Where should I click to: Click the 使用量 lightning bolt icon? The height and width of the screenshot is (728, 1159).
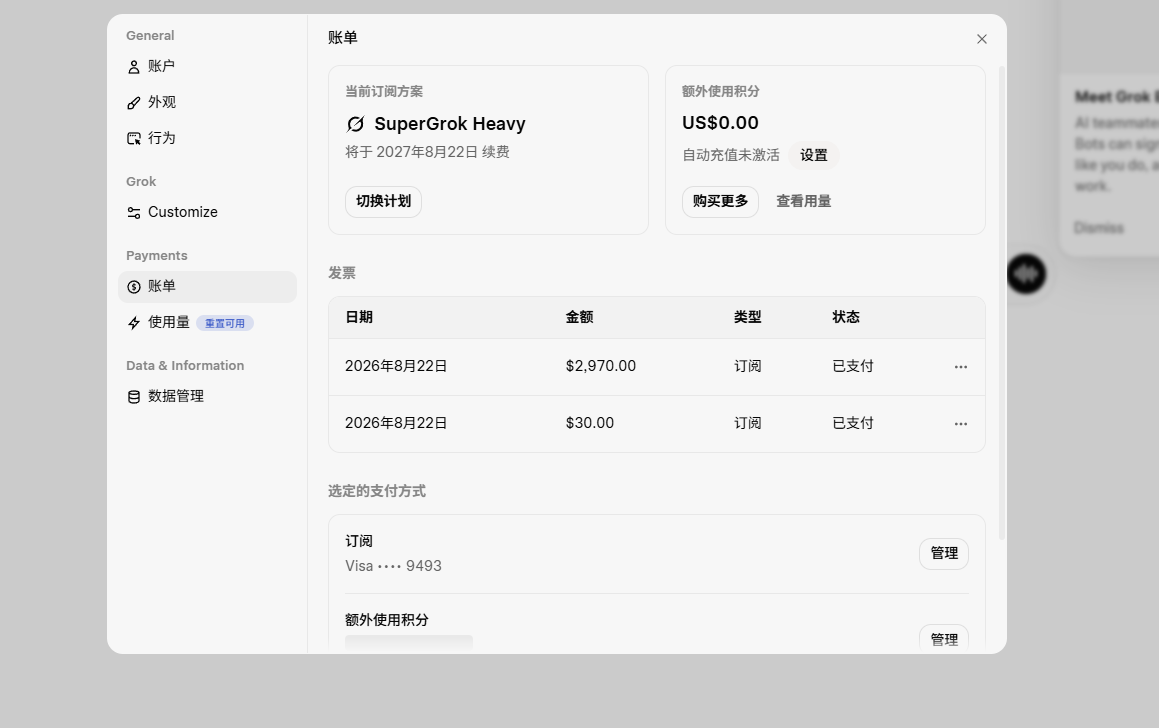point(134,323)
